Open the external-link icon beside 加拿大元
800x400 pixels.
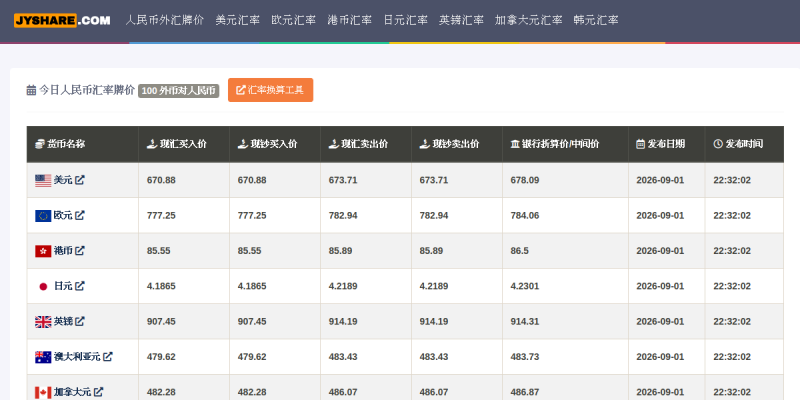pos(98,392)
